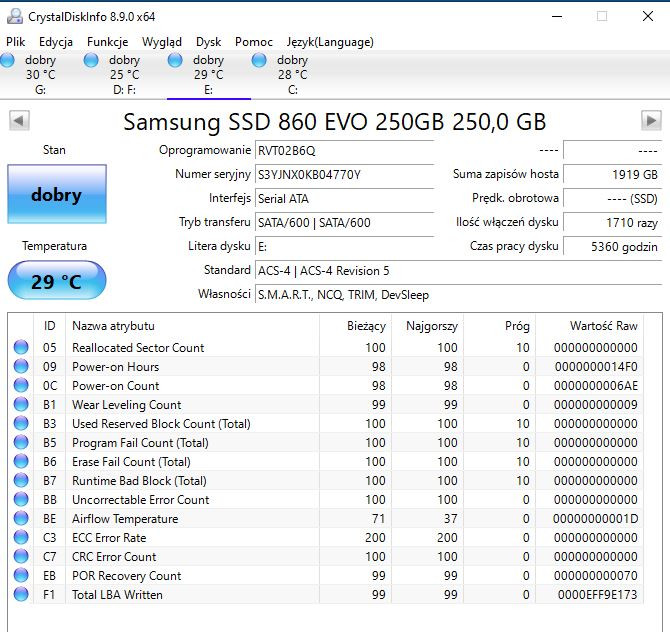Select the E: drive tab
Viewport: 670px width, 632px height.
coord(209,75)
